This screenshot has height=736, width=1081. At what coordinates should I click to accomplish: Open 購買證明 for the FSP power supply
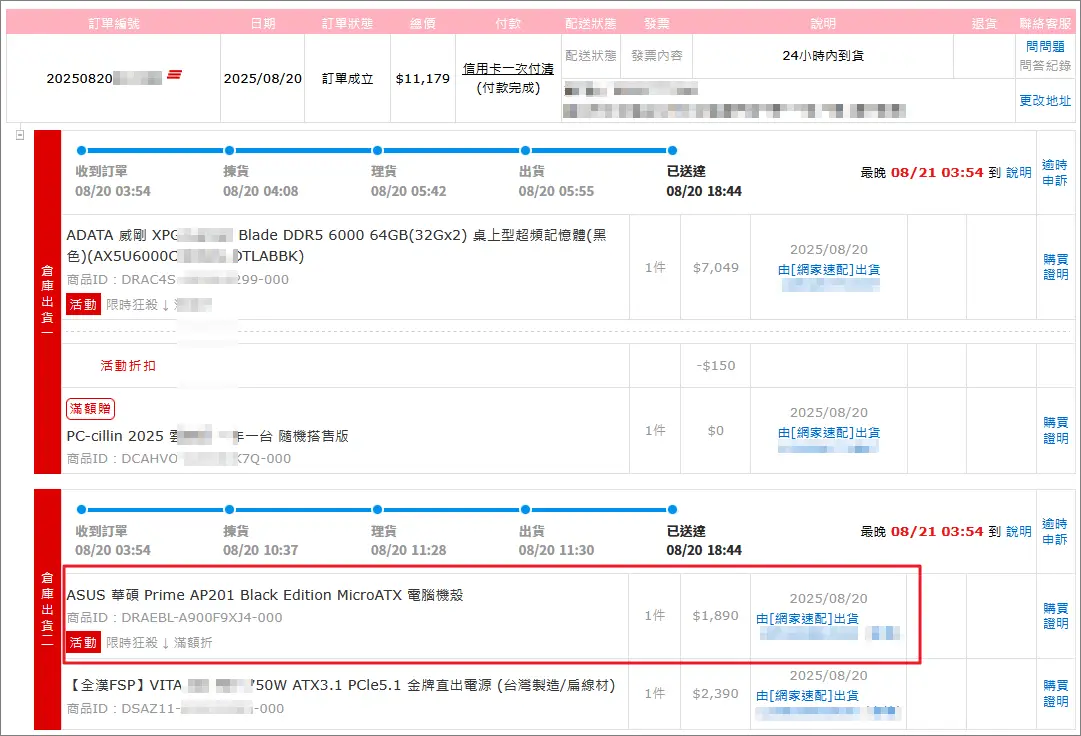click(1055, 693)
